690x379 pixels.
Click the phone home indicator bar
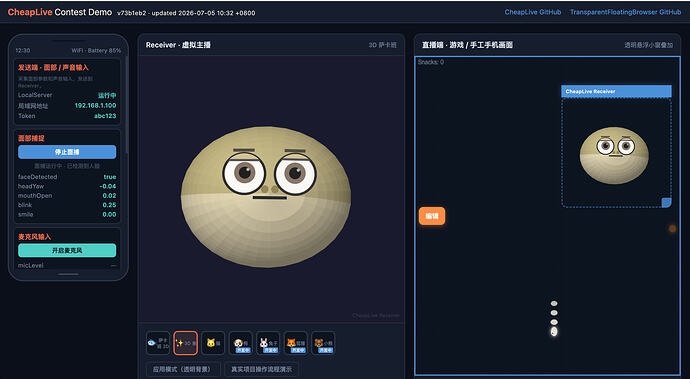(68, 274)
